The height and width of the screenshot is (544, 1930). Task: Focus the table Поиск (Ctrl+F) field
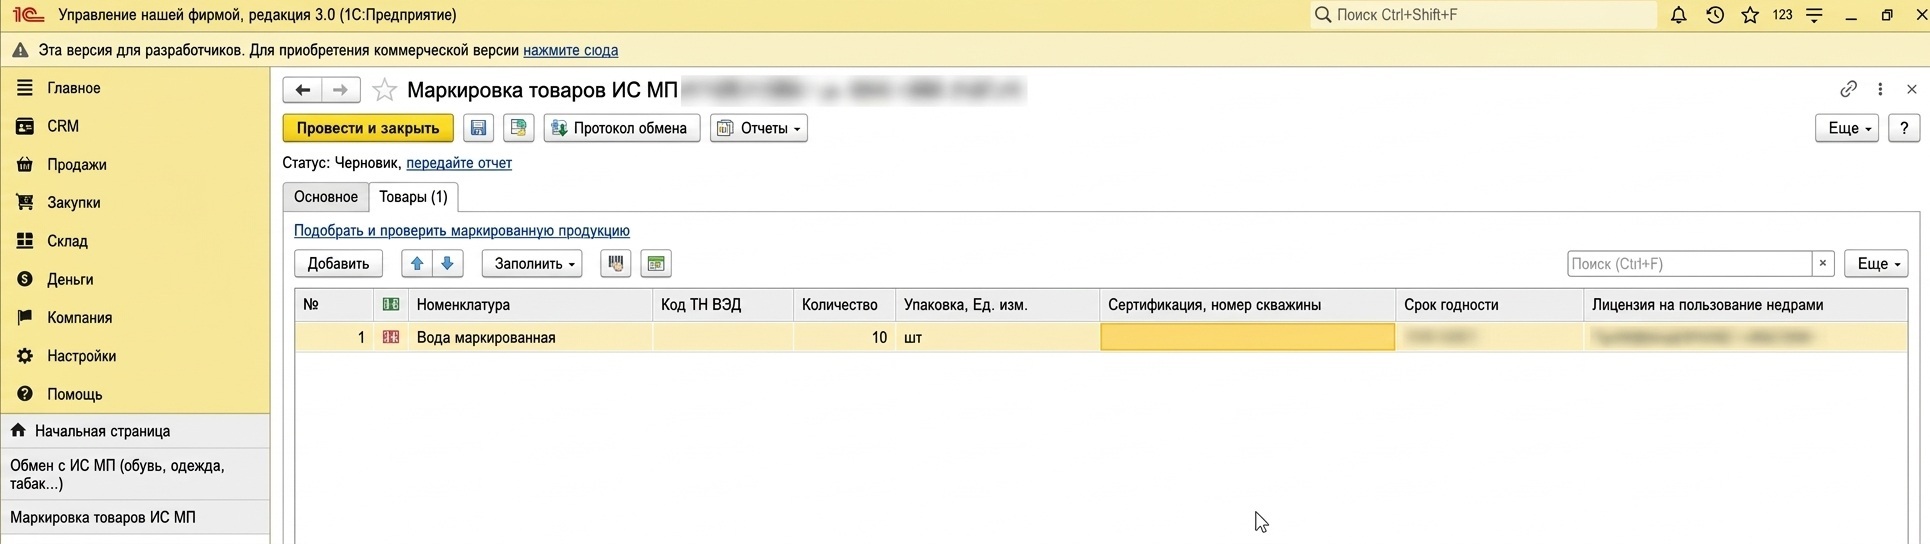[x=1689, y=264]
